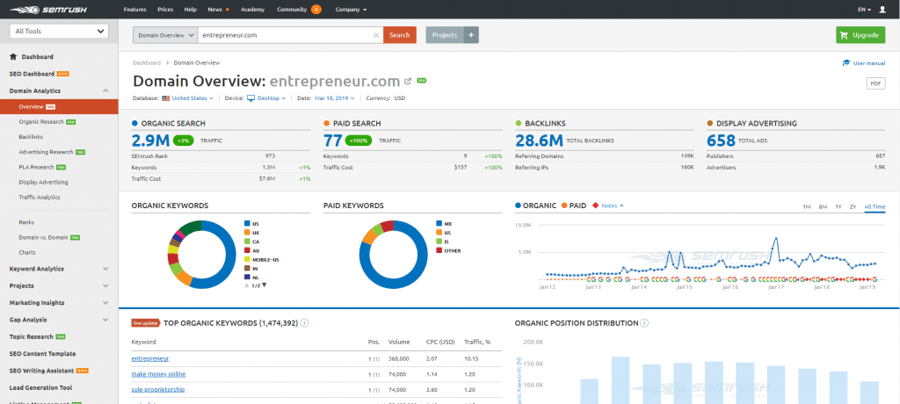Open the Prices menu item
This screenshot has width=900, height=404.
[x=165, y=10]
